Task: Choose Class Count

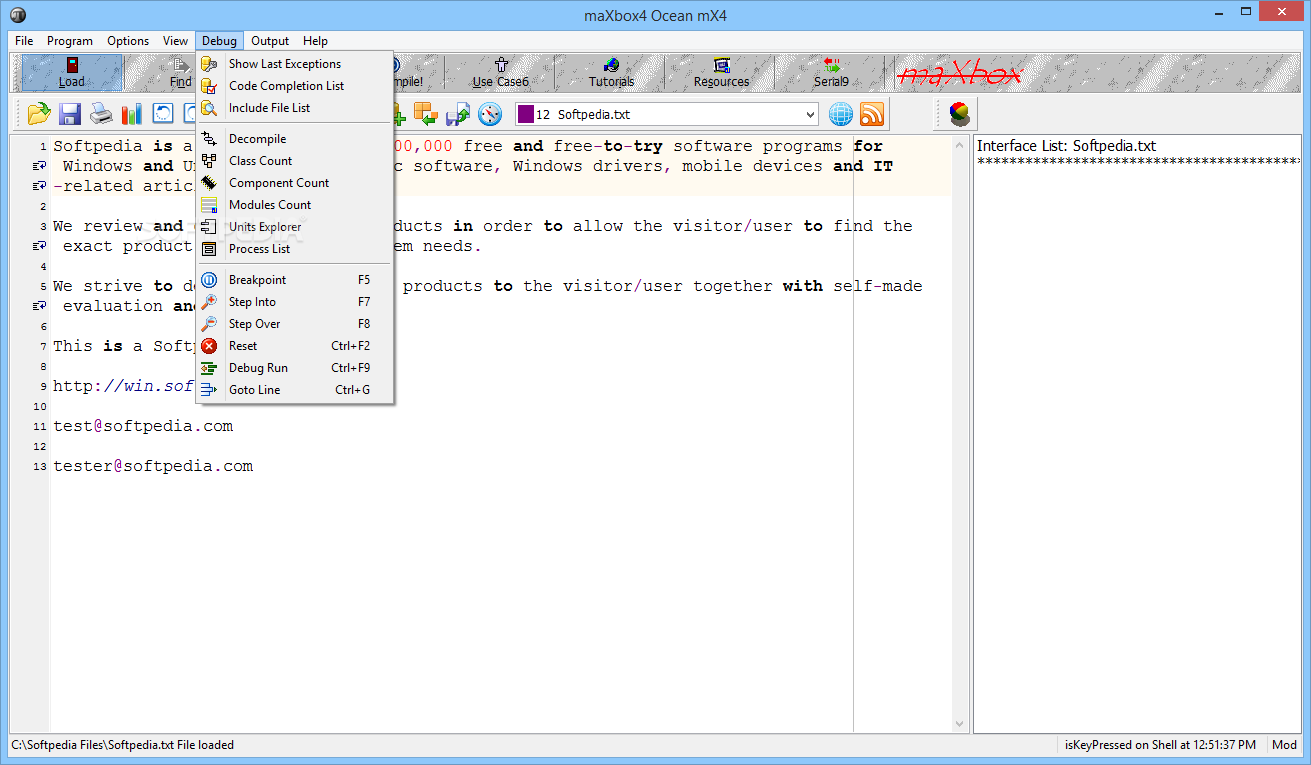Action: click(295, 161)
